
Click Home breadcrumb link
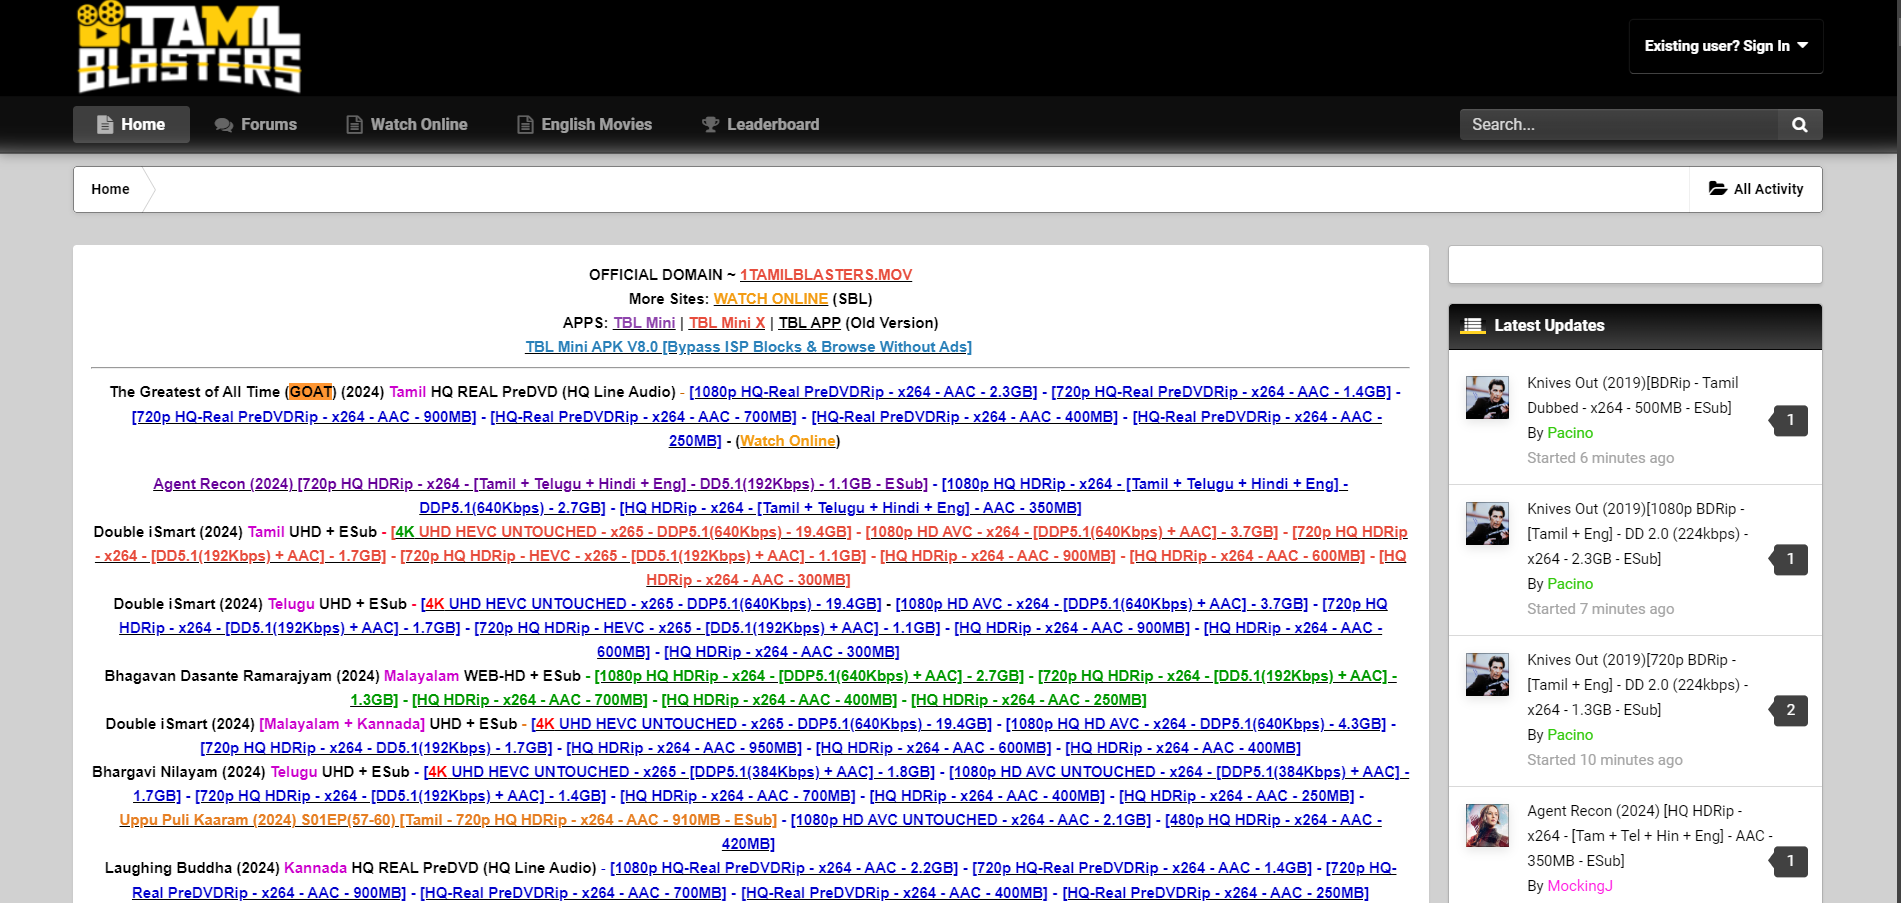point(110,189)
